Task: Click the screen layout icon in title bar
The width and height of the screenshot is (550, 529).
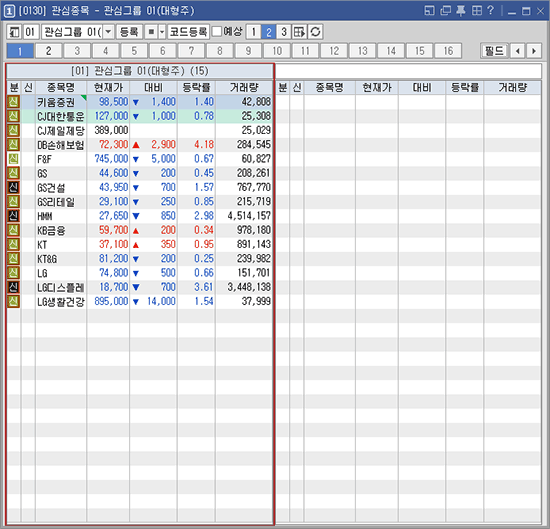Action: (x=429, y=11)
